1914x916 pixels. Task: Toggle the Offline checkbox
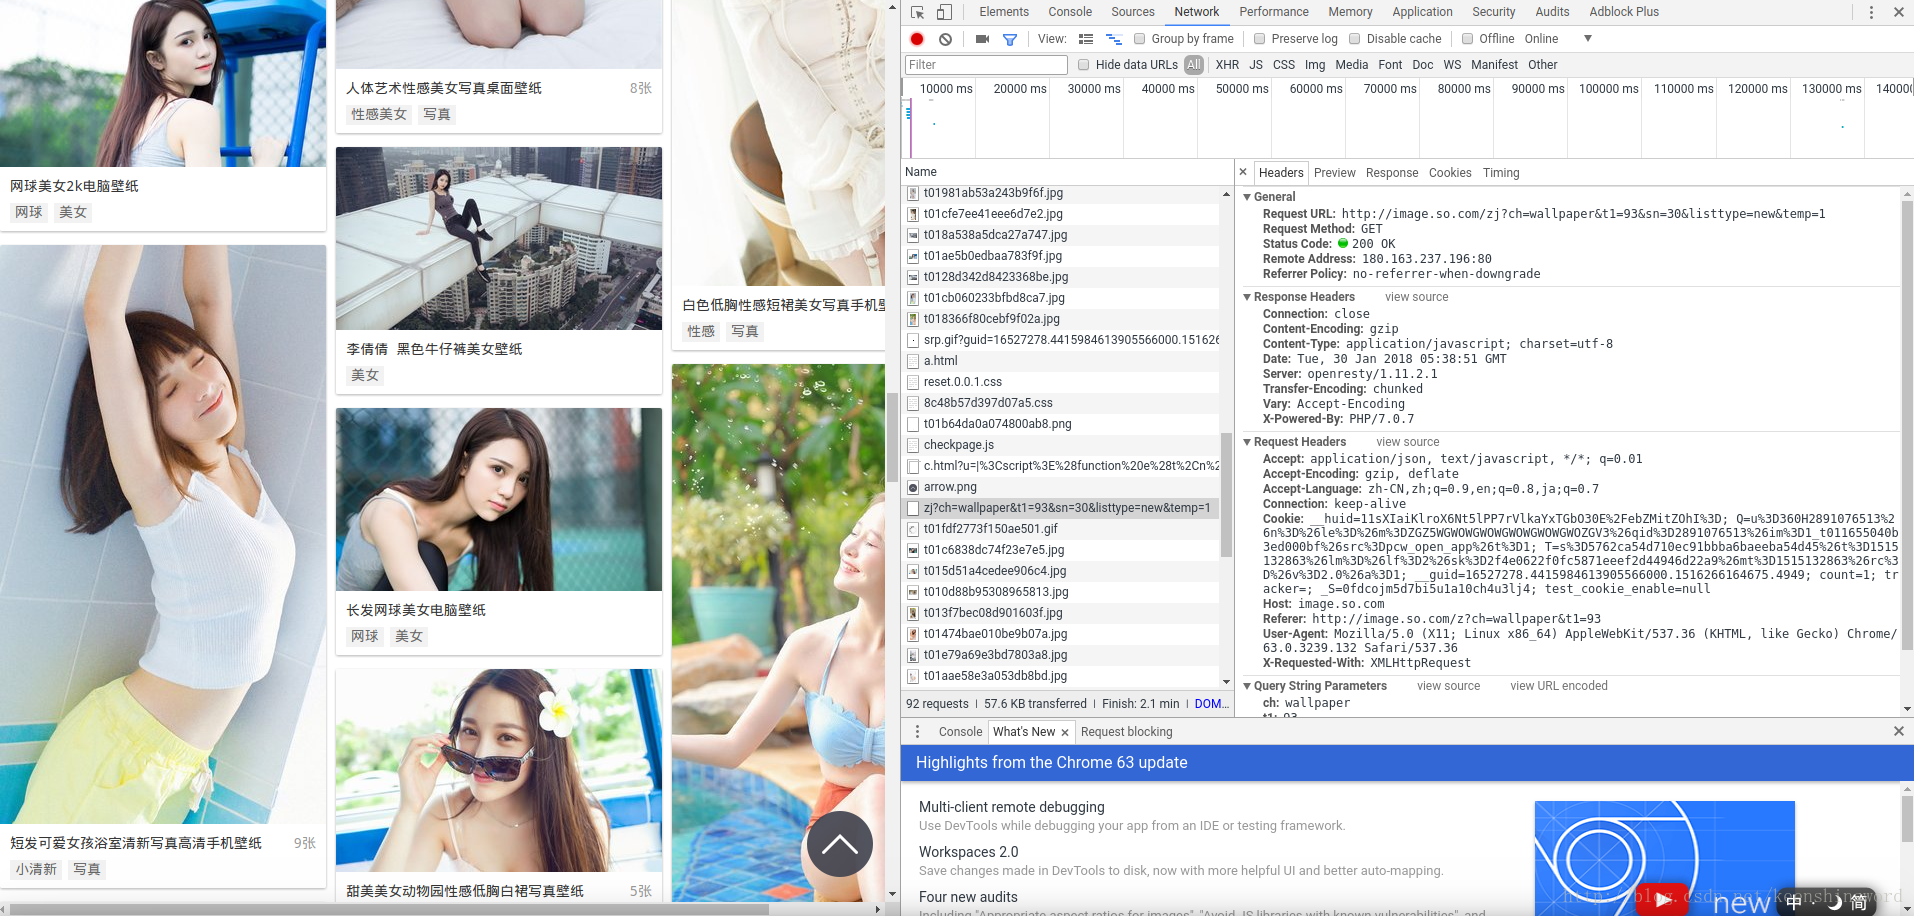pyautogui.click(x=1467, y=39)
